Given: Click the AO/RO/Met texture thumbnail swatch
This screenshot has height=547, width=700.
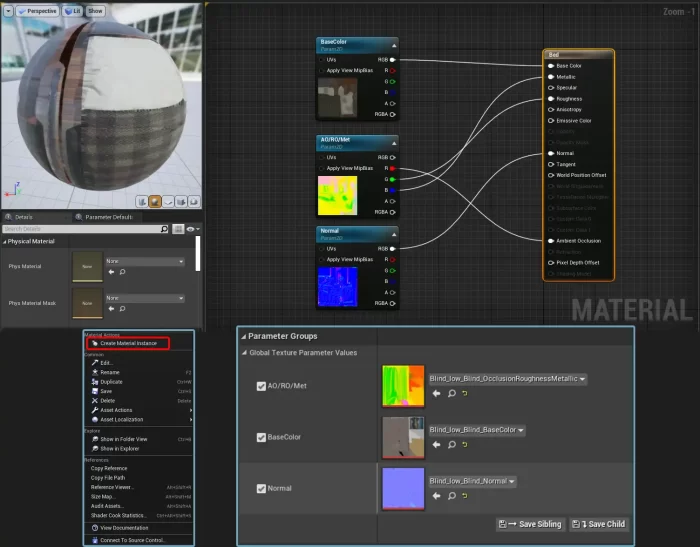Looking at the screenshot, I should pyautogui.click(x=402, y=386).
